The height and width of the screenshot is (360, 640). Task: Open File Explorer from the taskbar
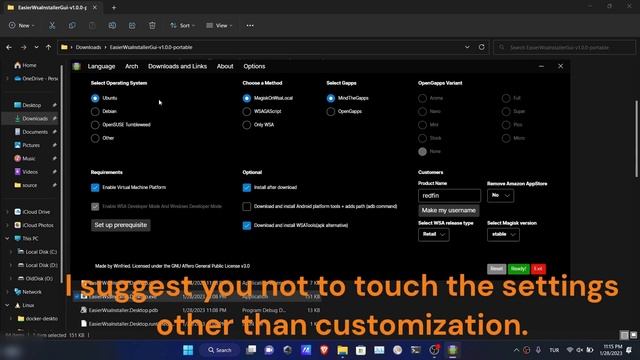(342, 350)
